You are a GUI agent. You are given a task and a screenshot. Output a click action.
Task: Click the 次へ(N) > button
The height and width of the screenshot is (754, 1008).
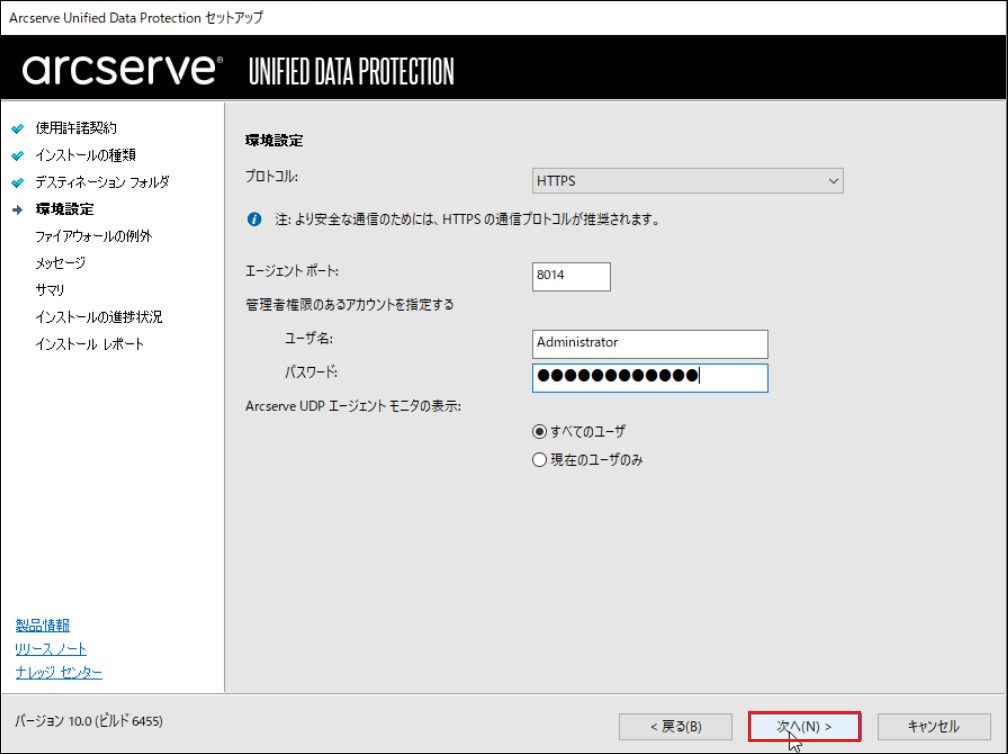coord(804,726)
